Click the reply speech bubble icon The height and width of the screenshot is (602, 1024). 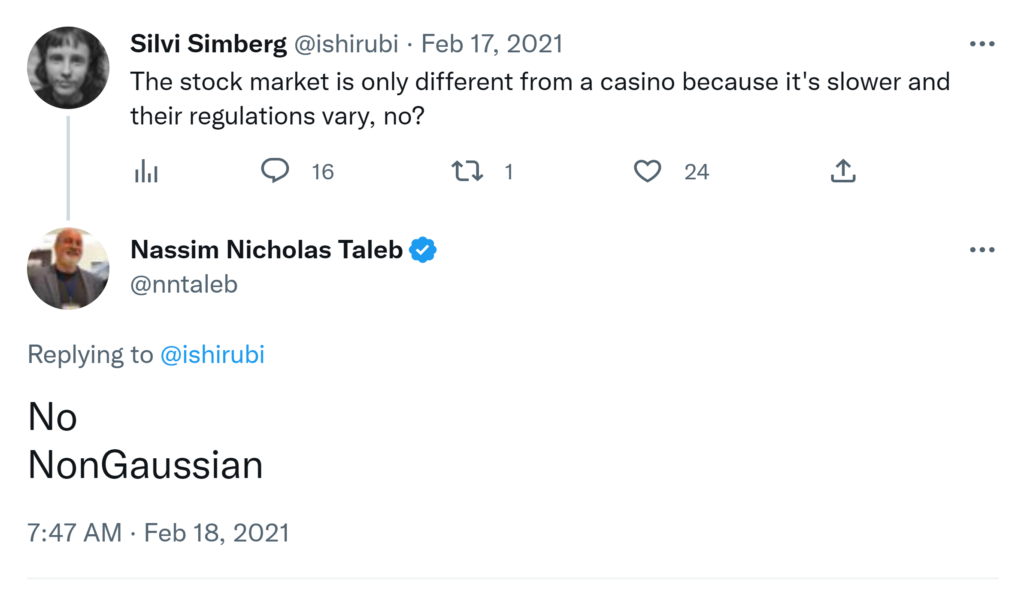275,171
